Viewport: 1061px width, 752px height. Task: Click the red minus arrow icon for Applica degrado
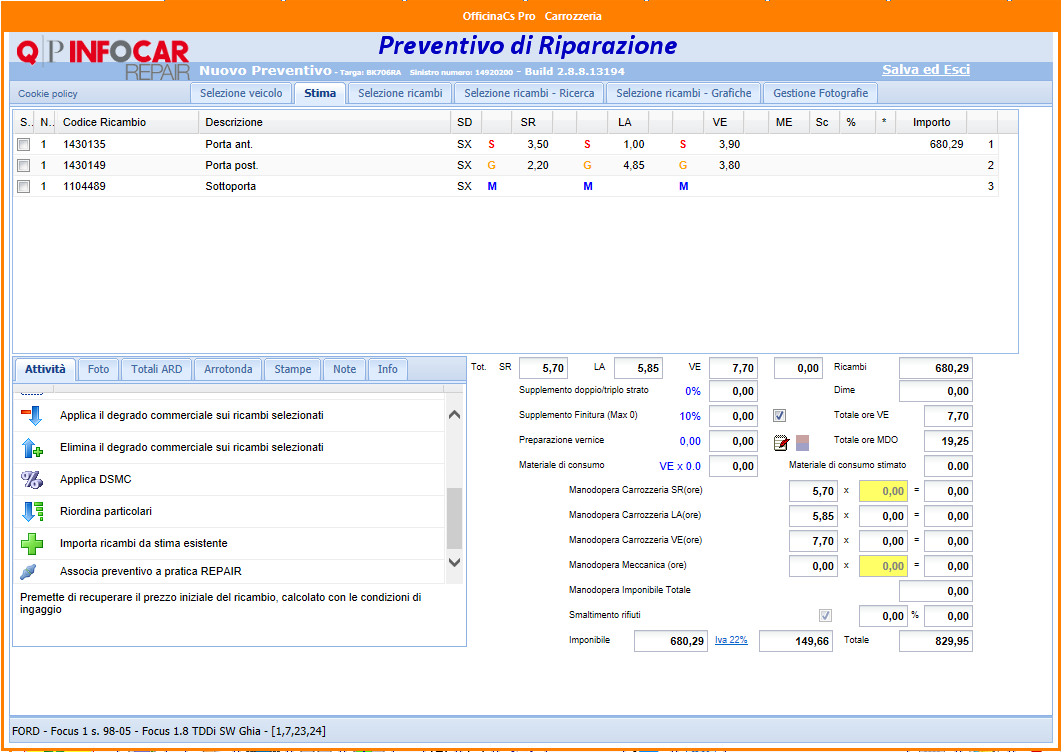31,415
